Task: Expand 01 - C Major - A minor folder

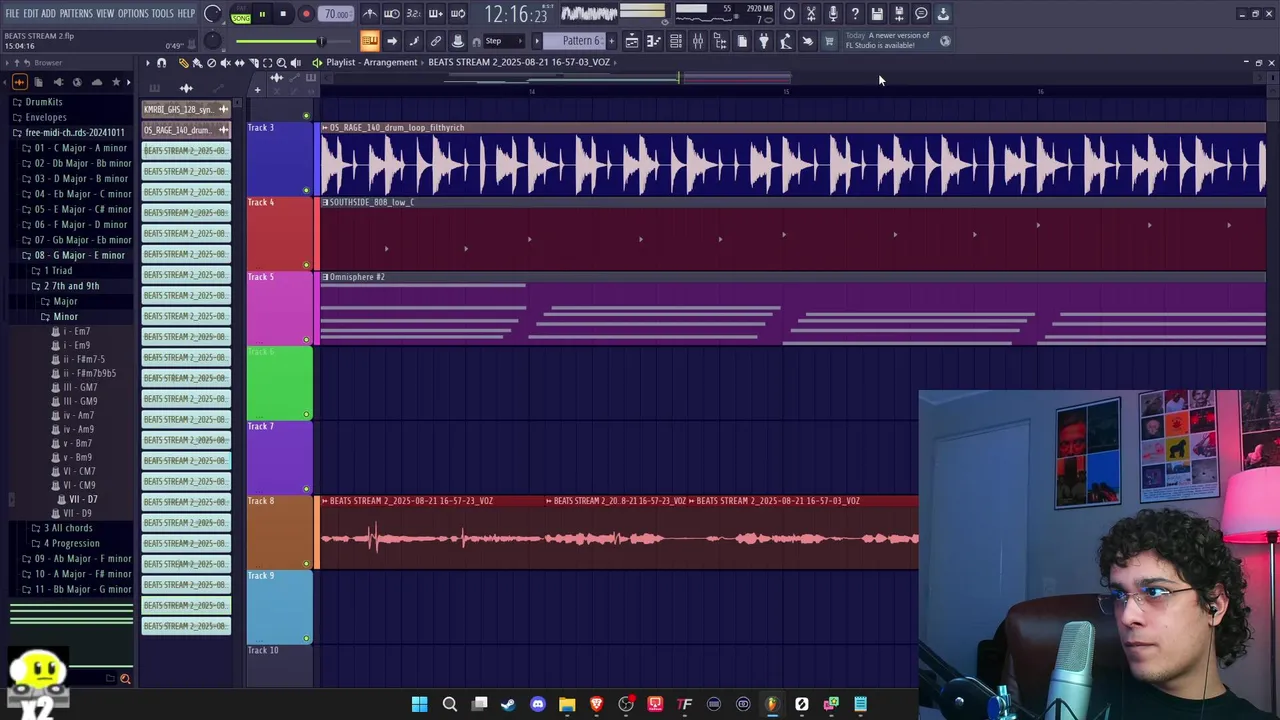Action: coord(80,148)
